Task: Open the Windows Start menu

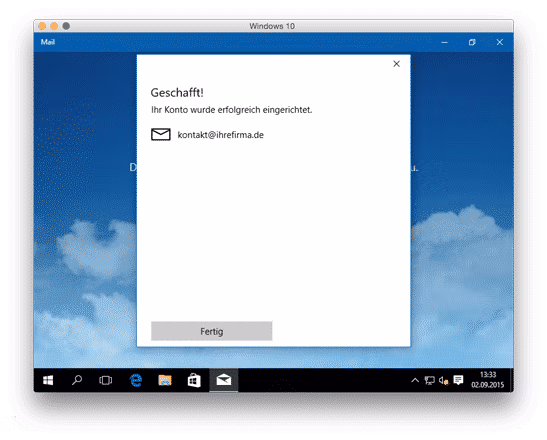Action: 48,380
